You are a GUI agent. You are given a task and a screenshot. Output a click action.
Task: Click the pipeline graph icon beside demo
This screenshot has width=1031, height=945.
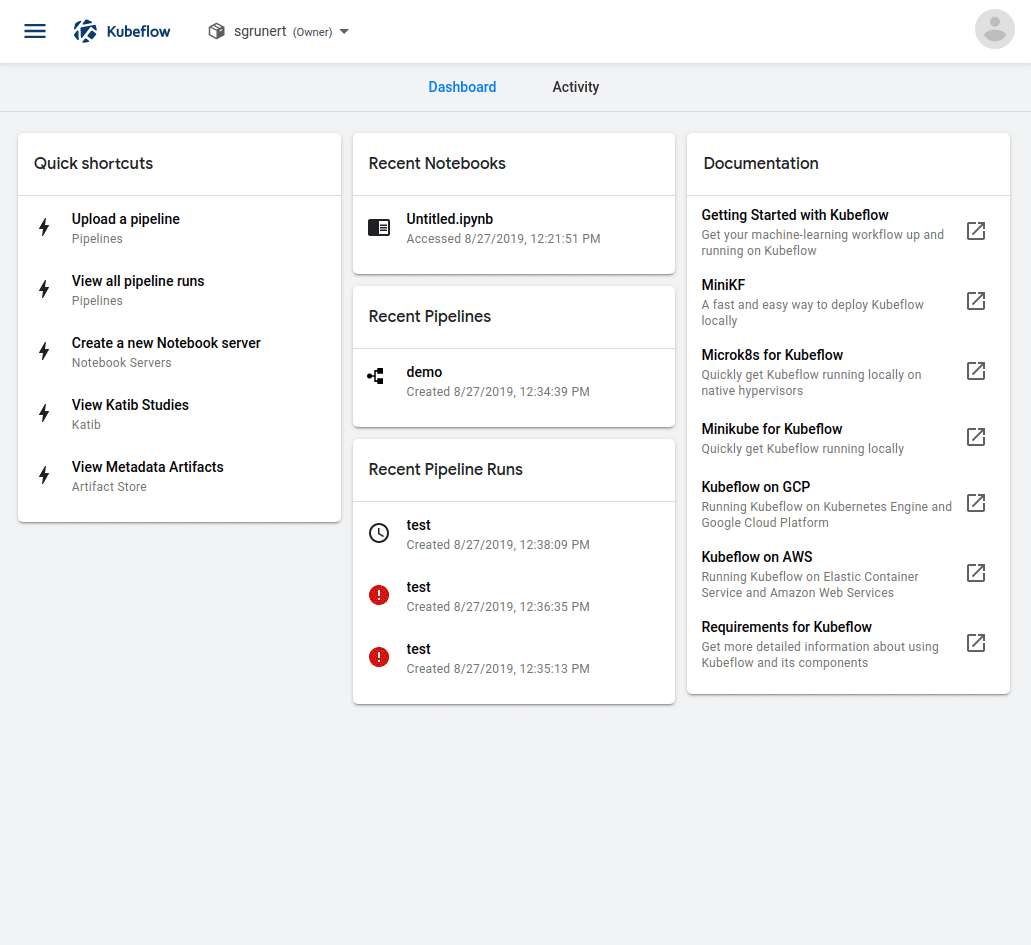tap(375, 376)
